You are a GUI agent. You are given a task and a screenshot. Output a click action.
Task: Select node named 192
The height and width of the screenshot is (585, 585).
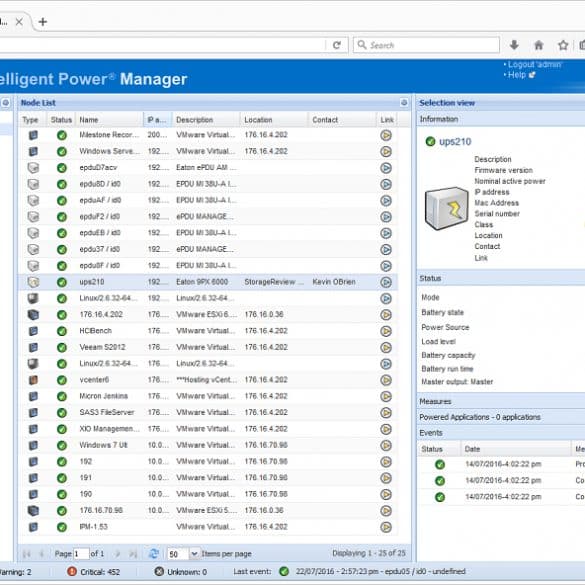[85, 462]
